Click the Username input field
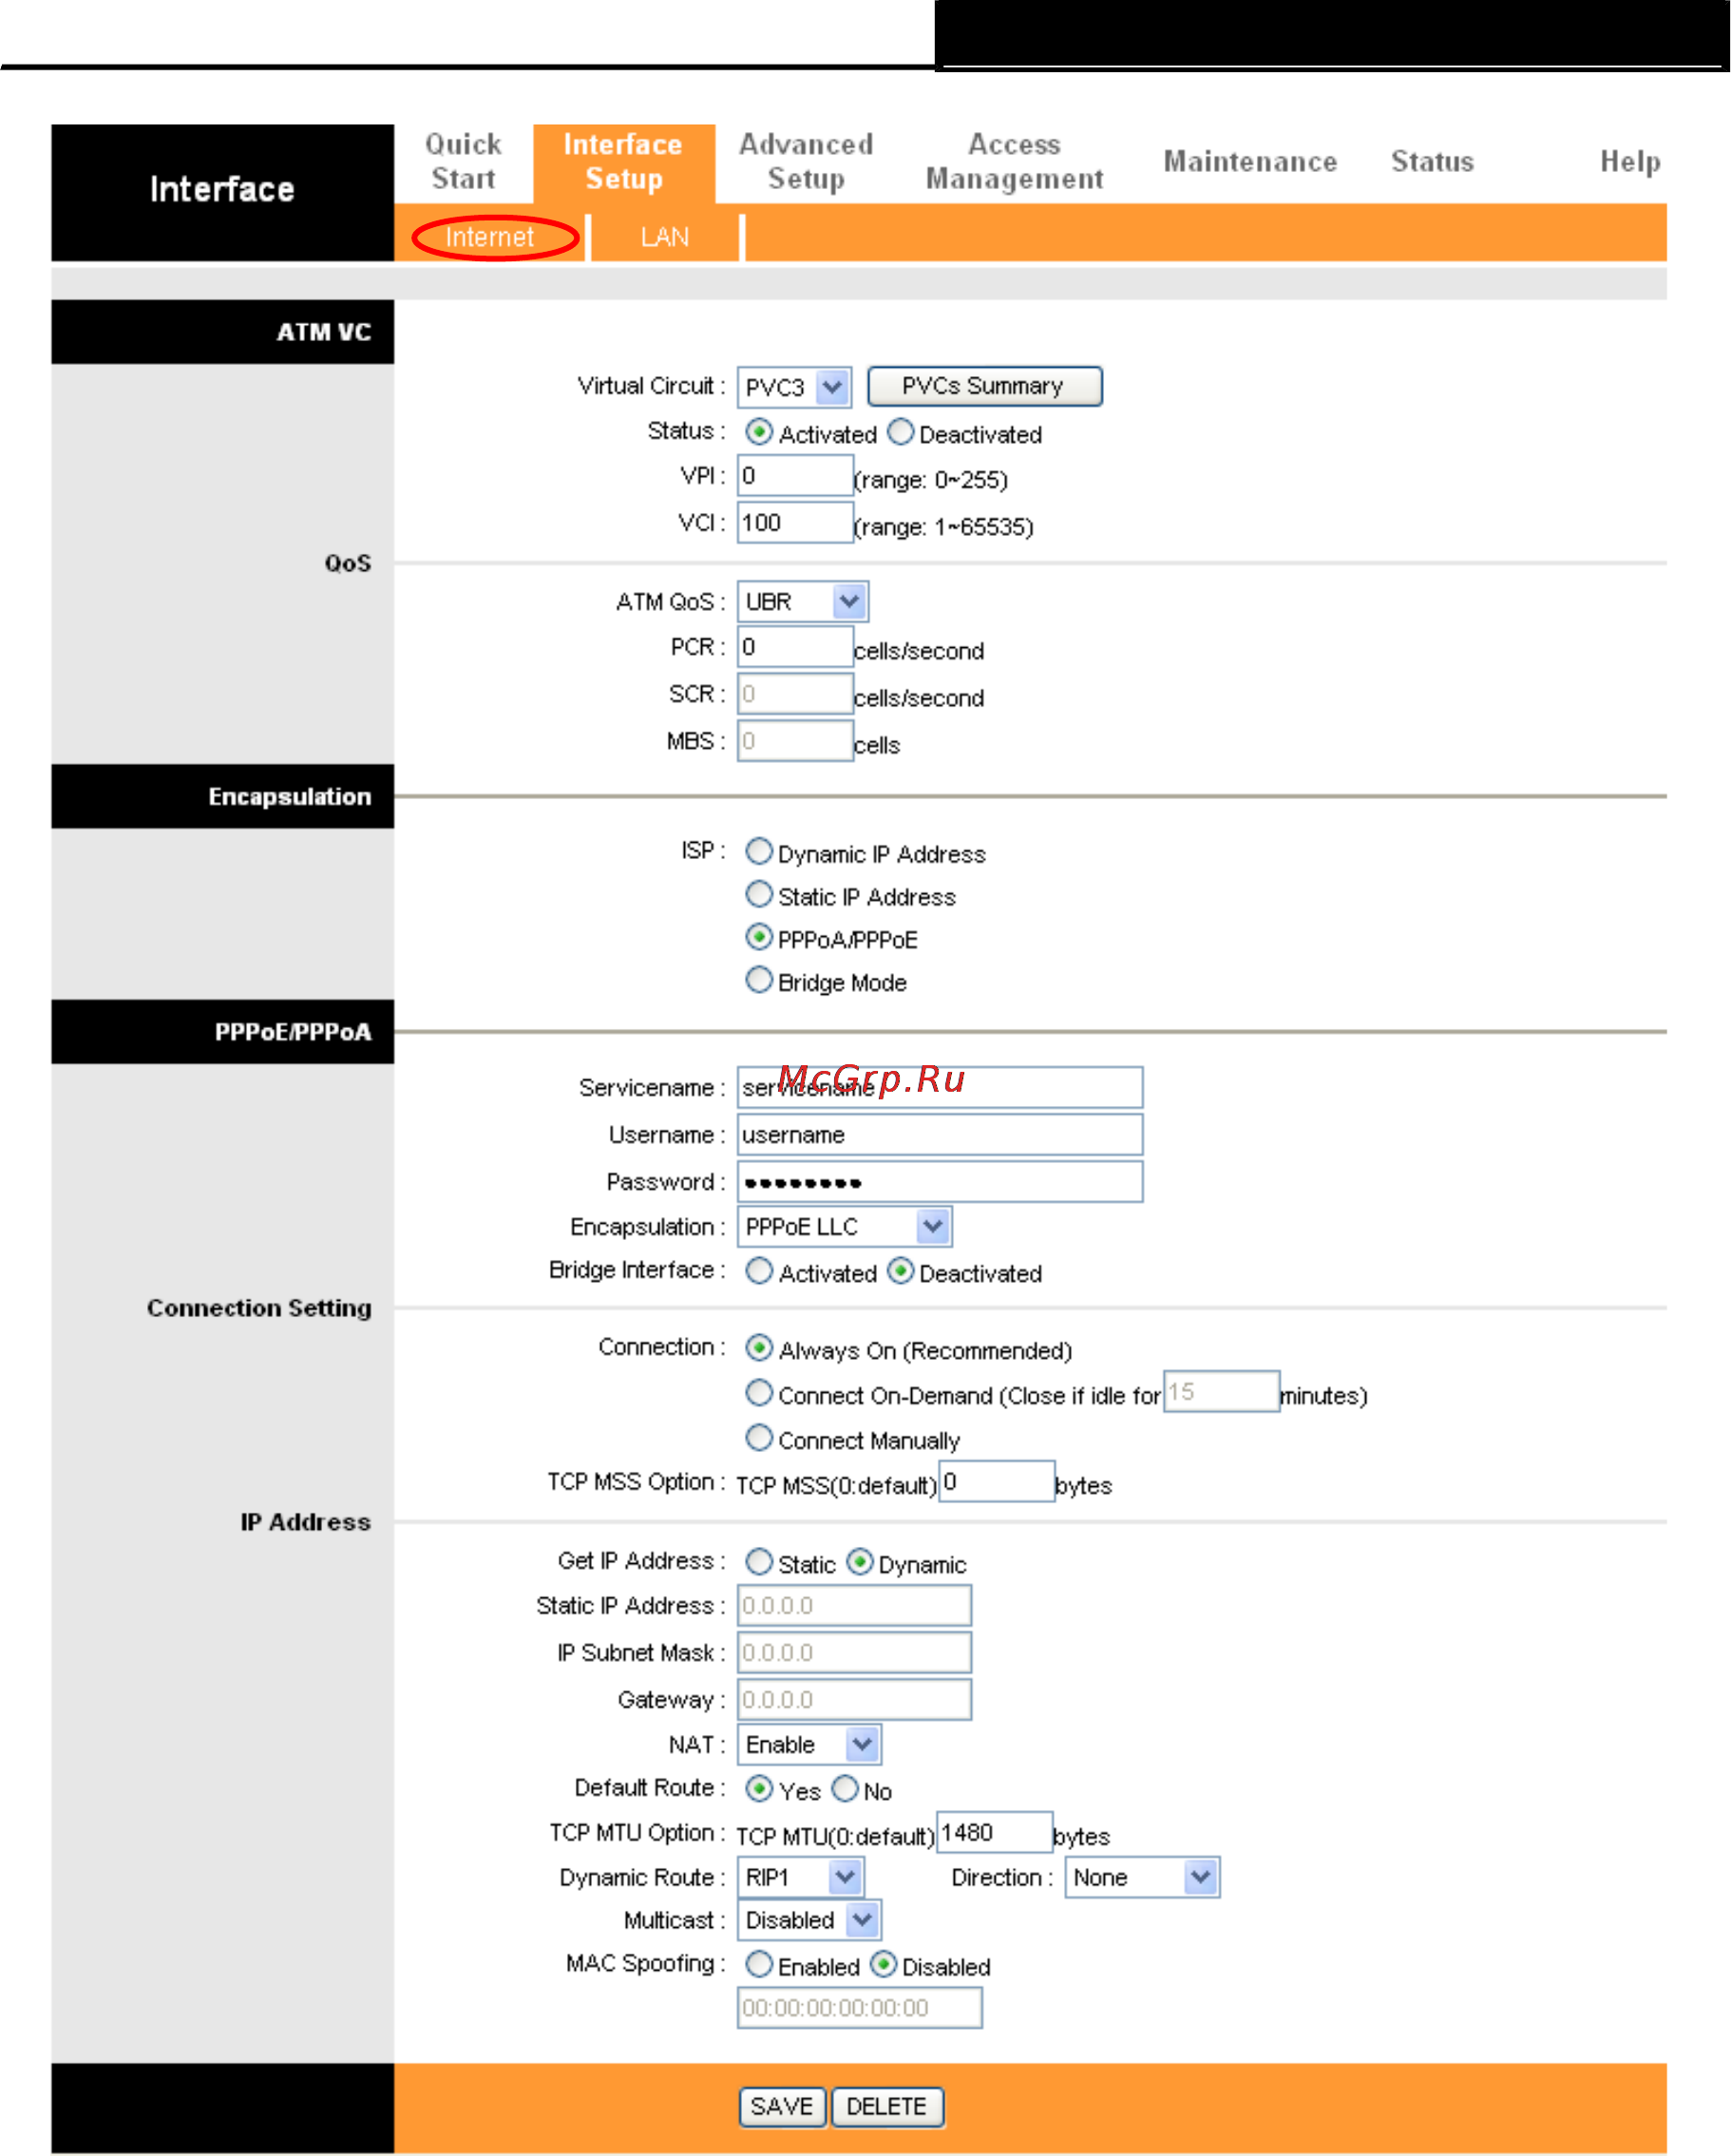The width and height of the screenshot is (1731, 2156). click(940, 1135)
